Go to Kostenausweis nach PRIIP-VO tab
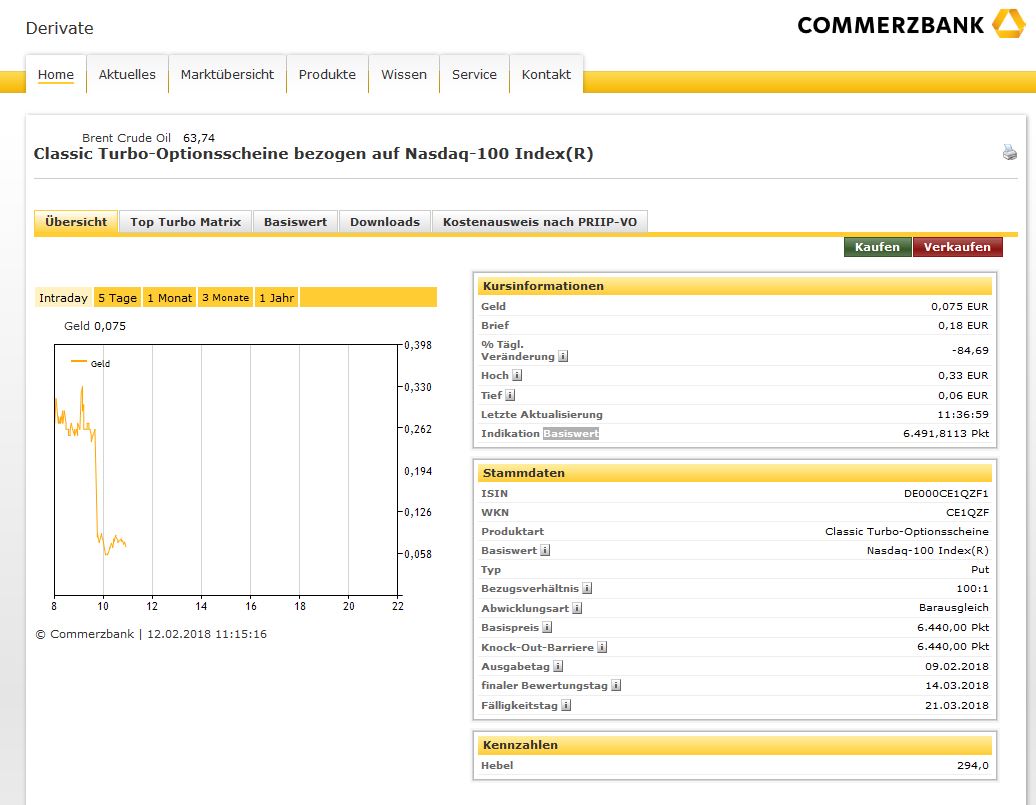 point(539,222)
